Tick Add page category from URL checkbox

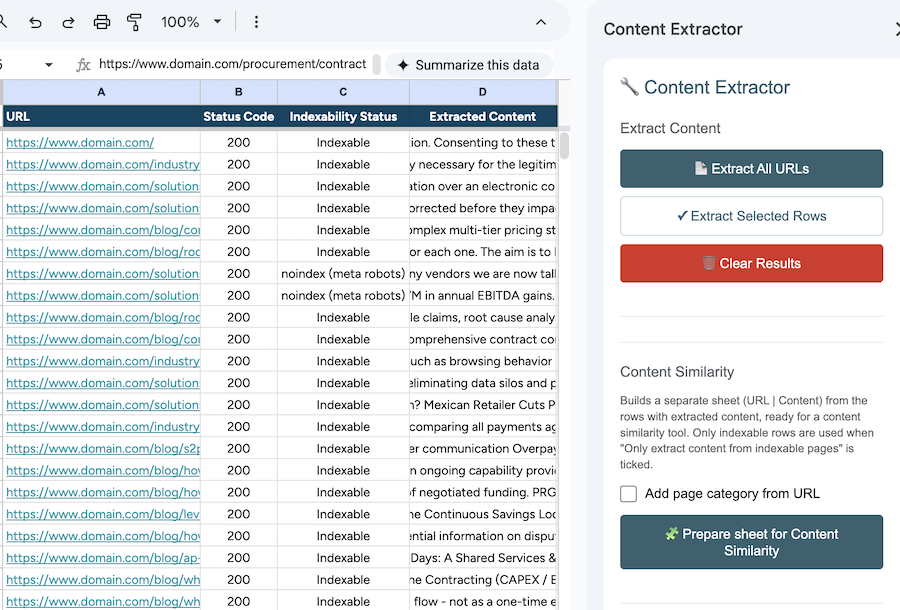(629, 494)
